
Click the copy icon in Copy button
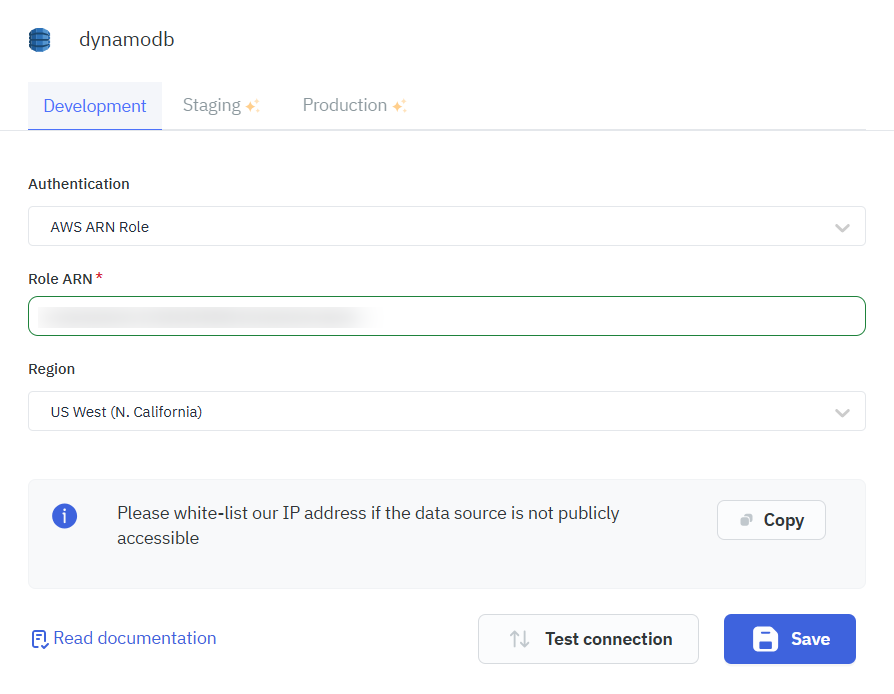point(746,520)
